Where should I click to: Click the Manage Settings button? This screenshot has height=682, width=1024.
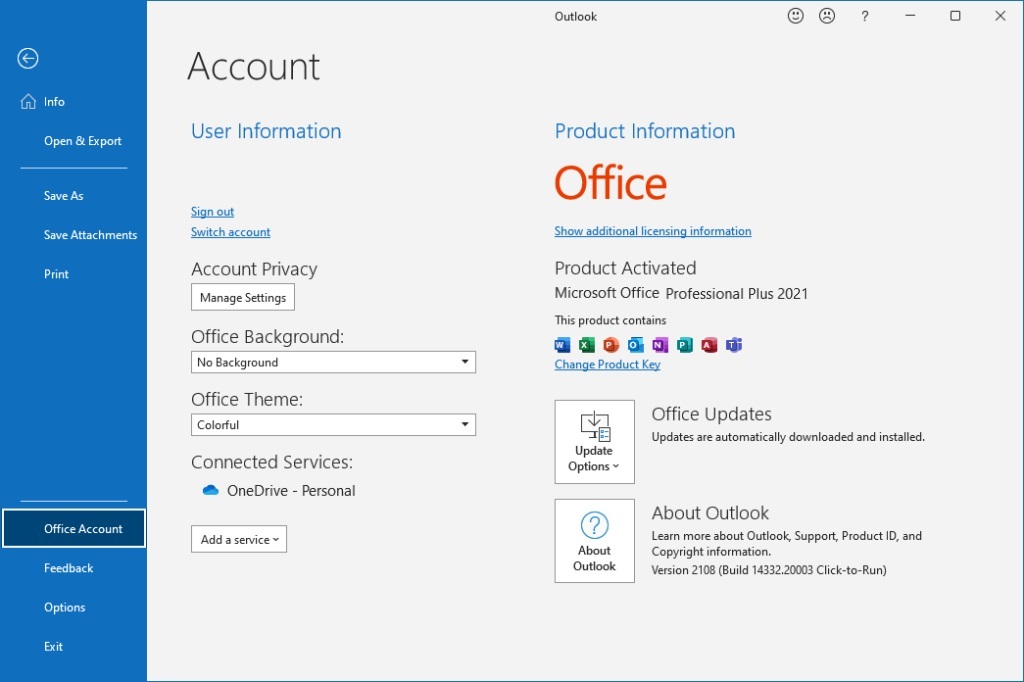[x=243, y=297]
